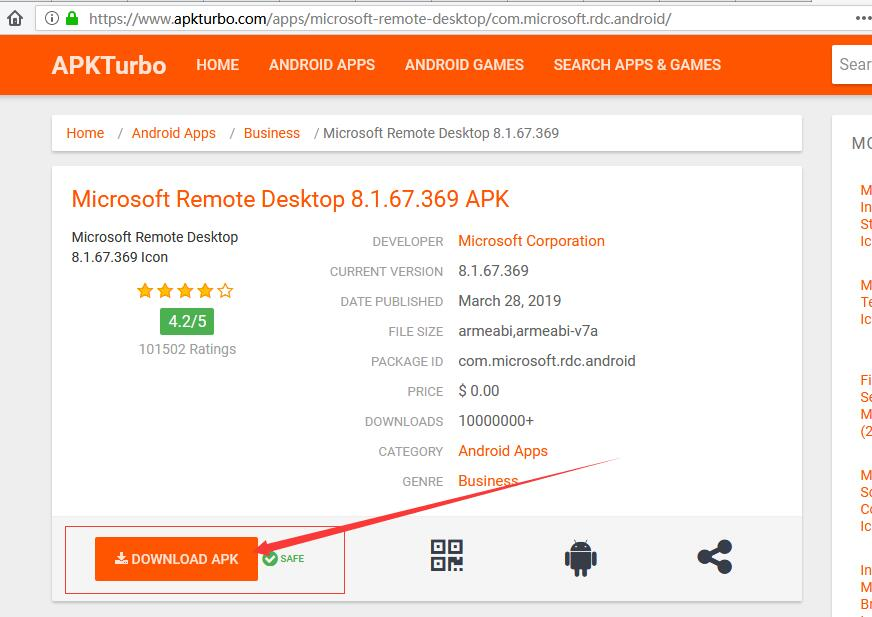Go to Home breadcrumb link
Screen dimensions: 872x617
pos(85,133)
